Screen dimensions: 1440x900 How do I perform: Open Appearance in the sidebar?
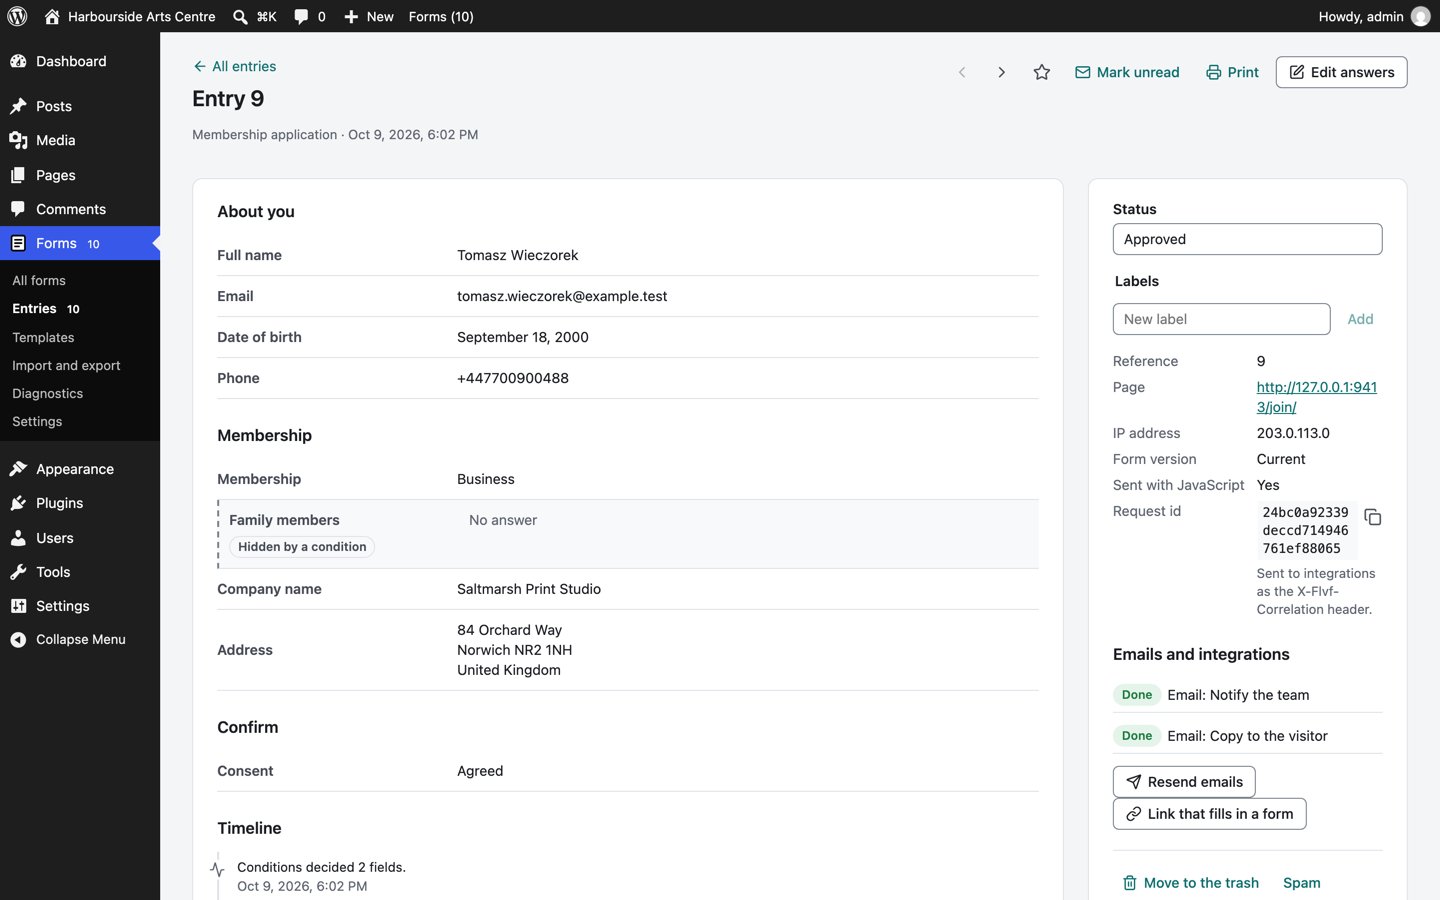pos(80,469)
